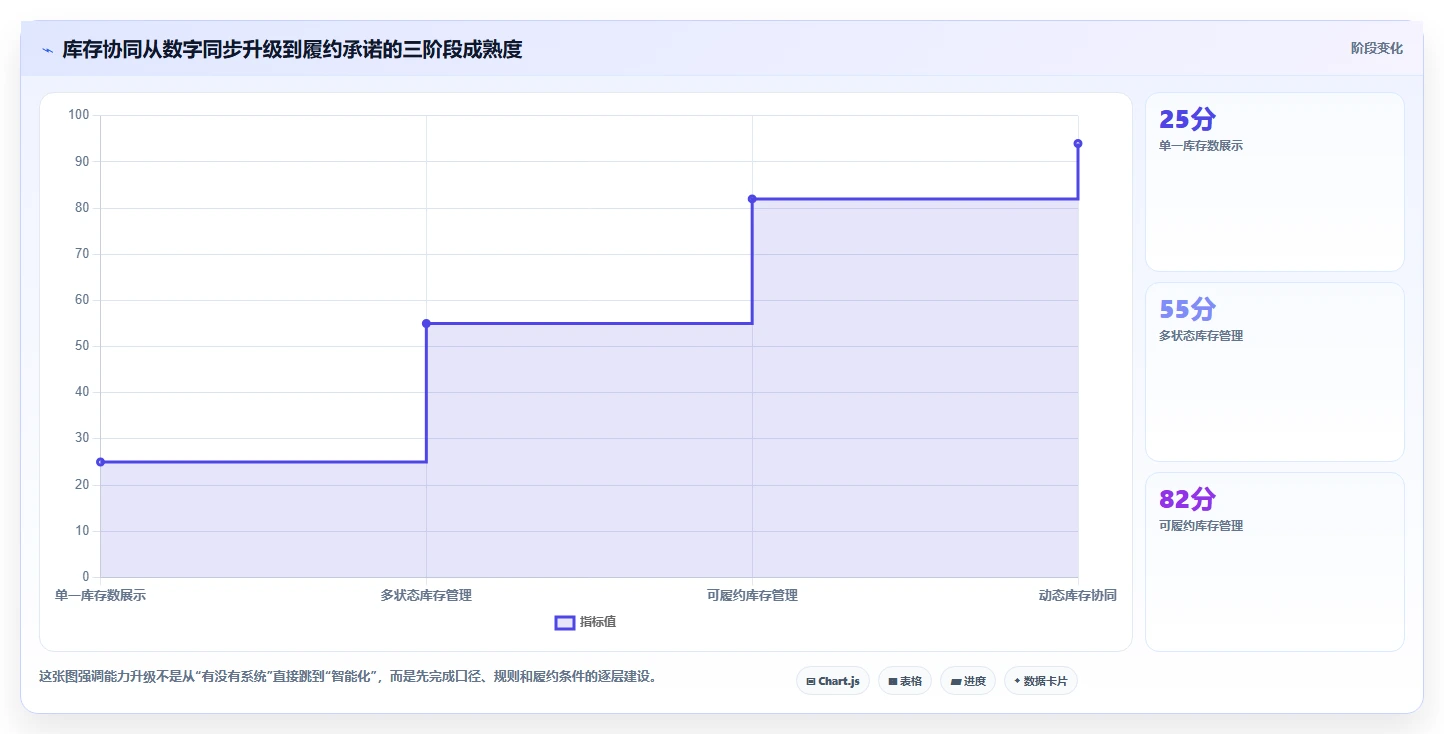Click the chart title 库存协同…三阶段成熟度
The height and width of the screenshot is (734, 1444).
pos(292,49)
